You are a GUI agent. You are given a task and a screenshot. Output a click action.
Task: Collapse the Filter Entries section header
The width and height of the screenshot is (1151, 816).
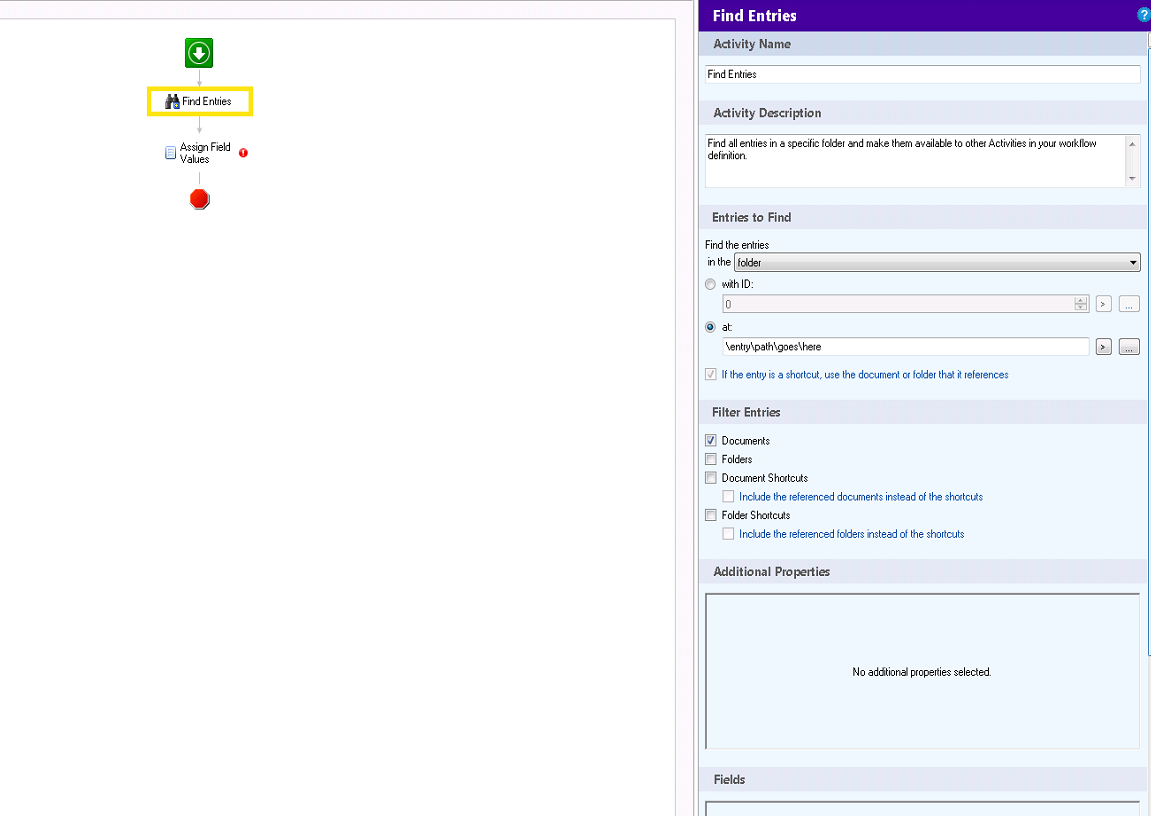(x=746, y=412)
